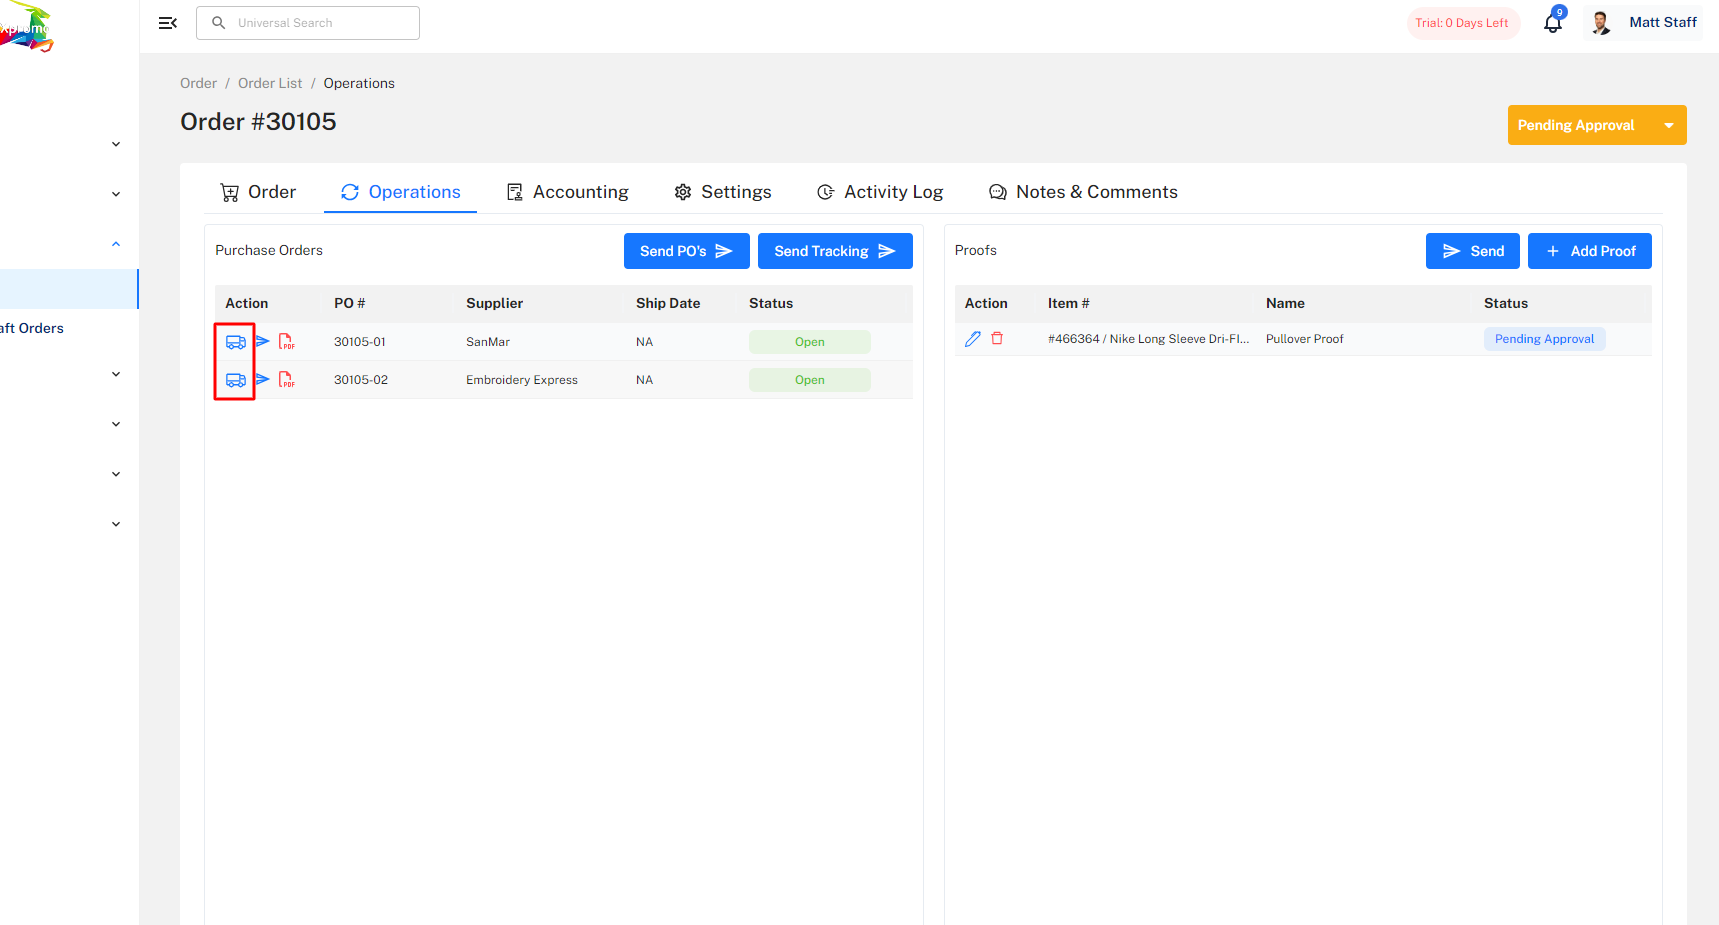View the Activity Log tab
The height and width of the screenshot is (925, 1719).
(880, 192)
